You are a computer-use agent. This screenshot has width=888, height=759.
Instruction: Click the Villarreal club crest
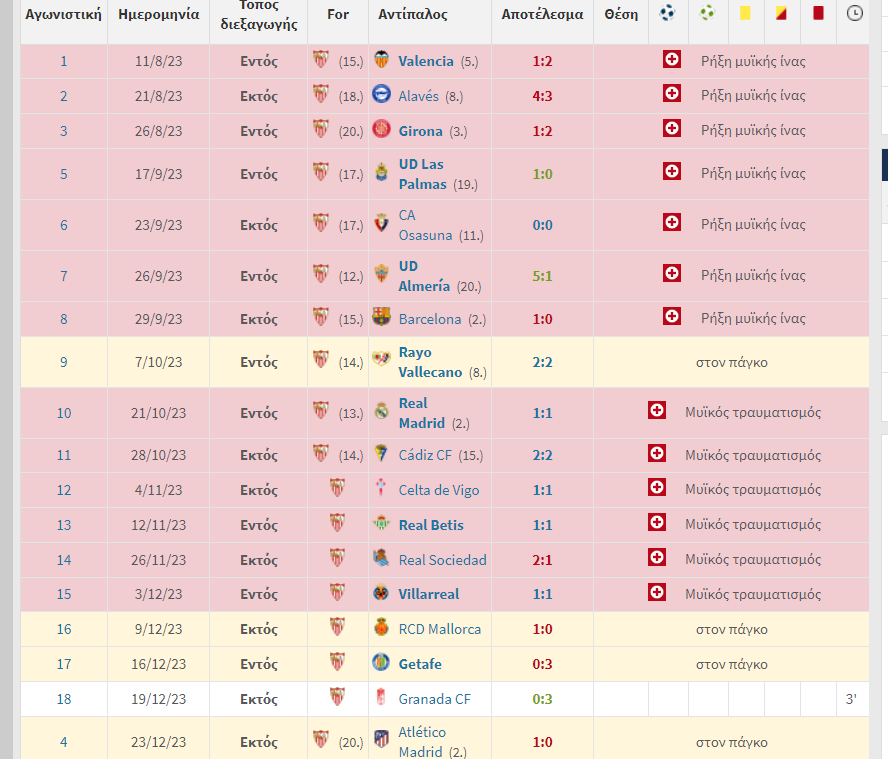tap(381, 594)
